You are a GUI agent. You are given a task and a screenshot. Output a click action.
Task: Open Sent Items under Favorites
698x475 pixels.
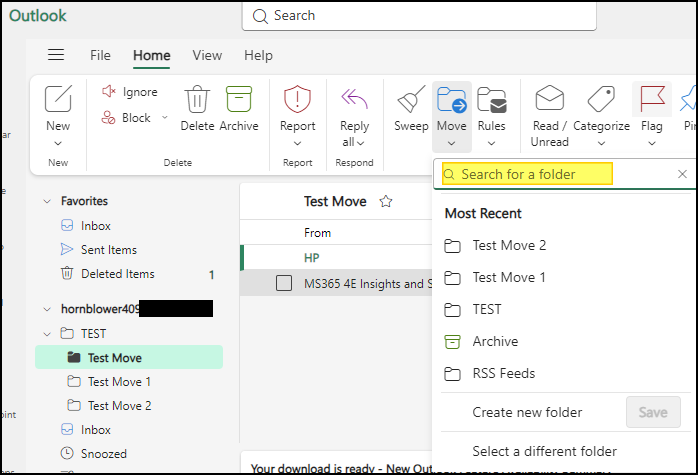129,250
